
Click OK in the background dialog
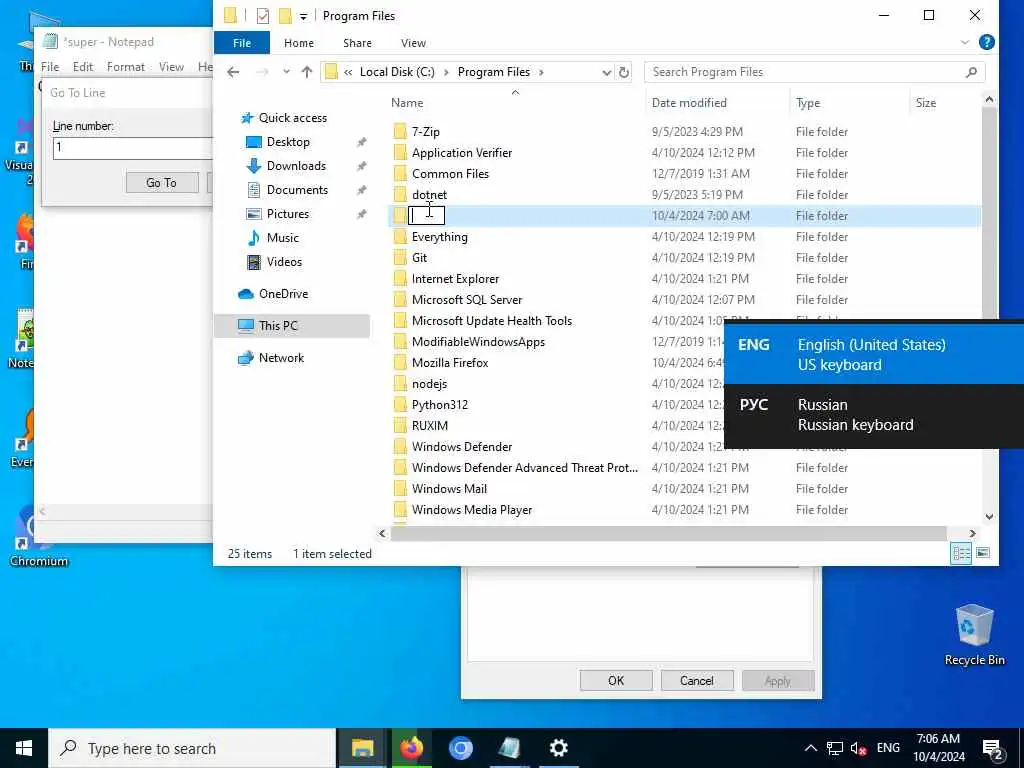tap(616, 680)
